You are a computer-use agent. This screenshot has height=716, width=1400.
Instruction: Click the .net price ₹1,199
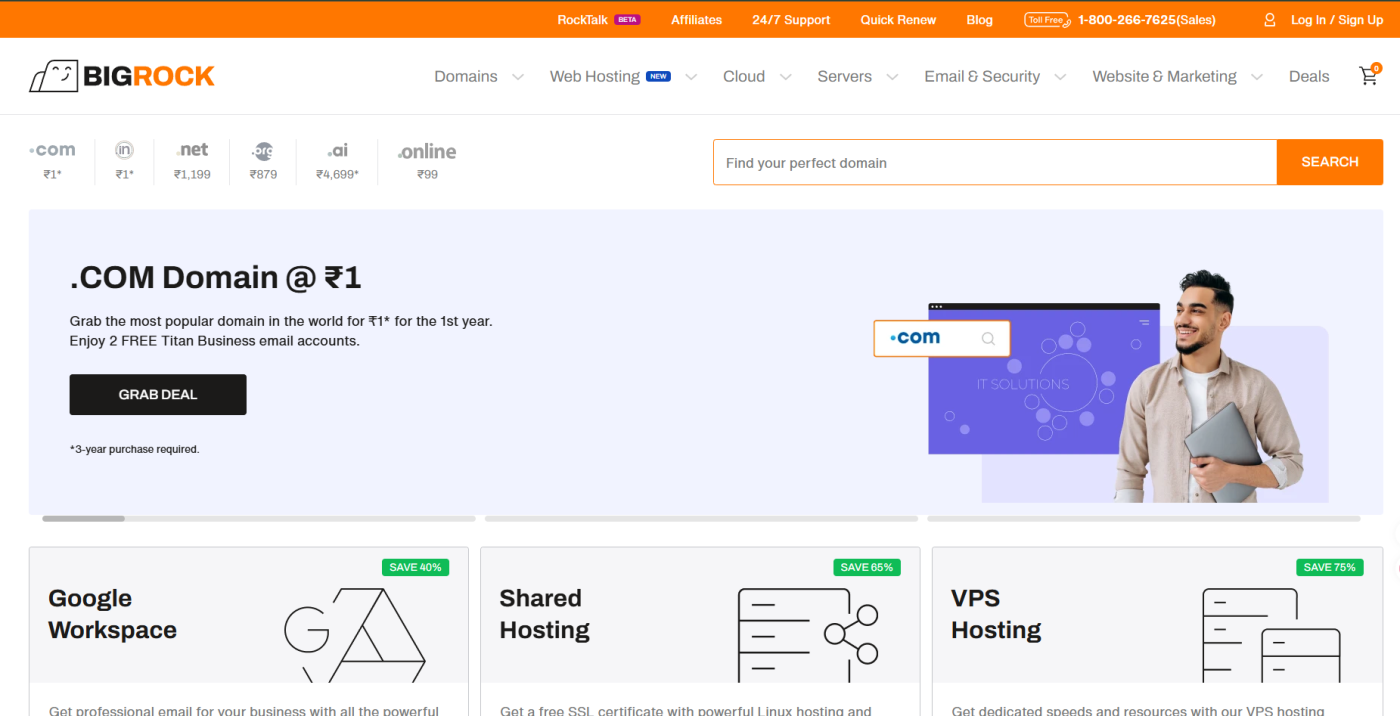pyautogui.click(x=192, y=174)
